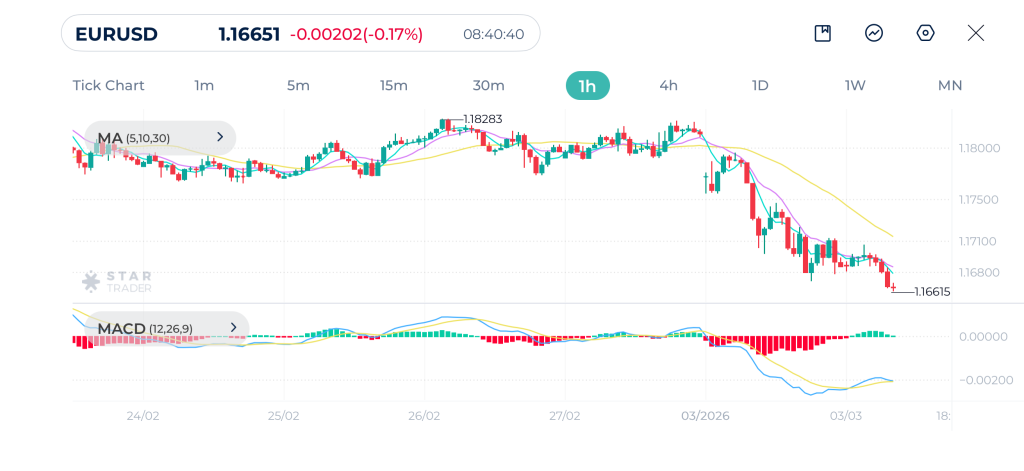Open chart settings hexagon icon
Viewport: 1024px width, 471px height.
(x=925, y=33)
